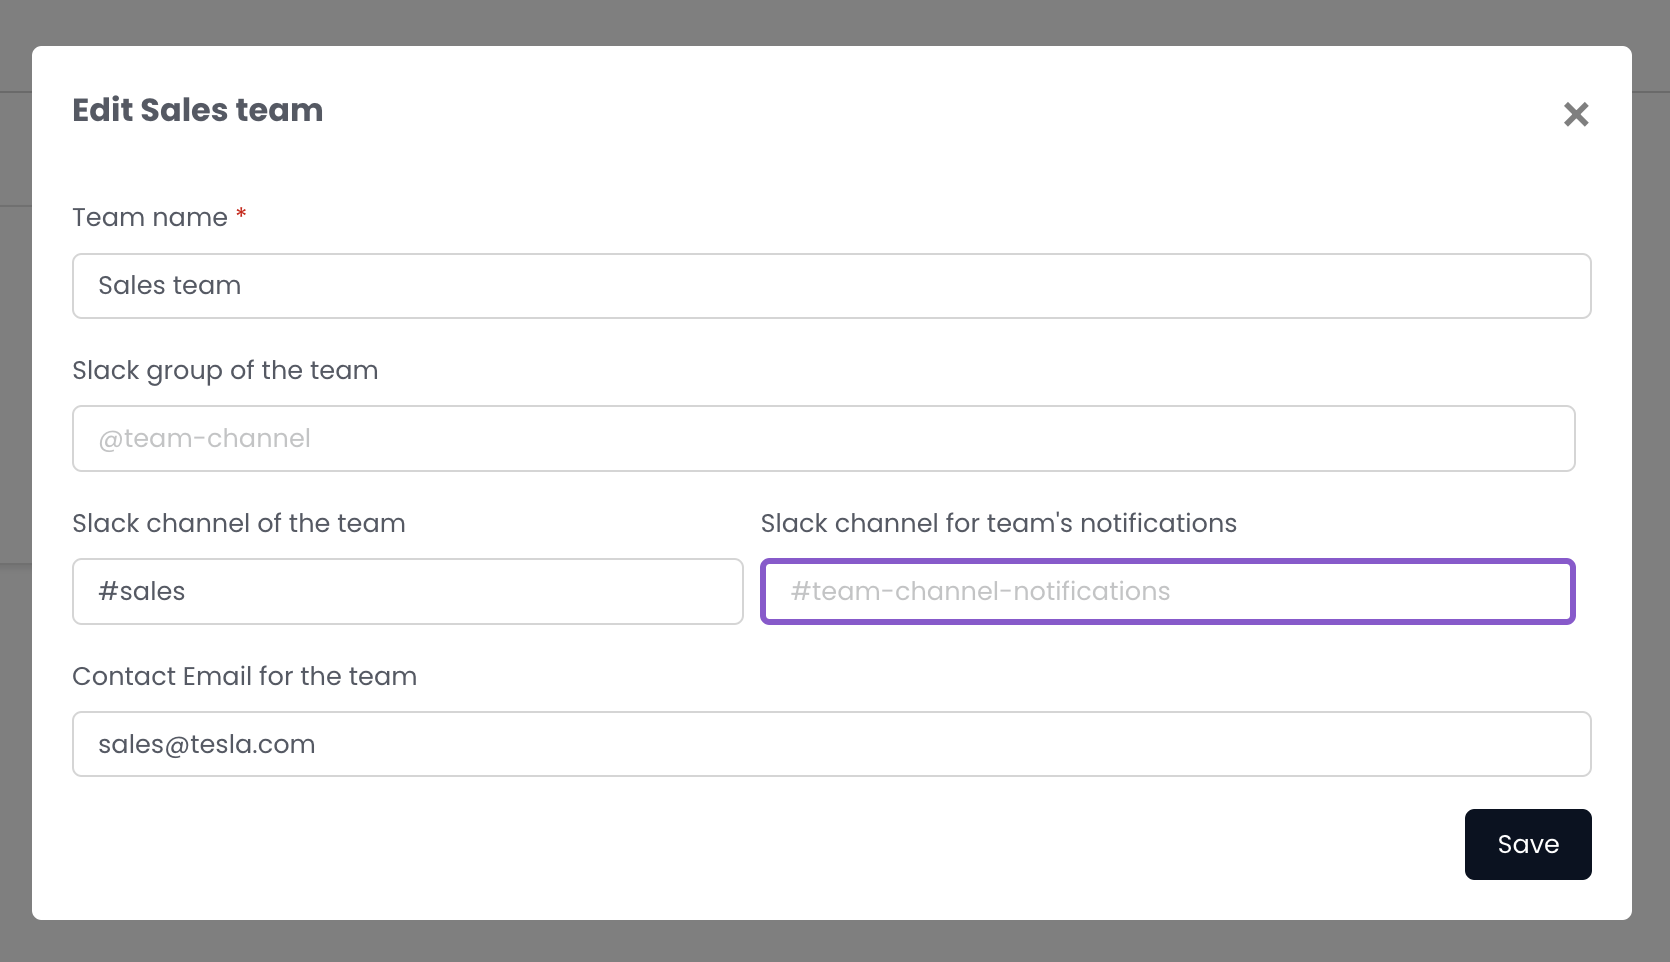Place cursor on the 'Sales team' text value
The height and width of the screenshot is (962, 1670).
point(169,286)
